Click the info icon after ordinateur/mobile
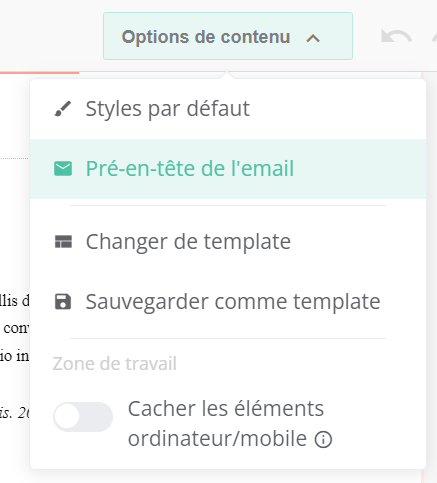The width and height of the screenshot is (437, 483). click(323, 439)
